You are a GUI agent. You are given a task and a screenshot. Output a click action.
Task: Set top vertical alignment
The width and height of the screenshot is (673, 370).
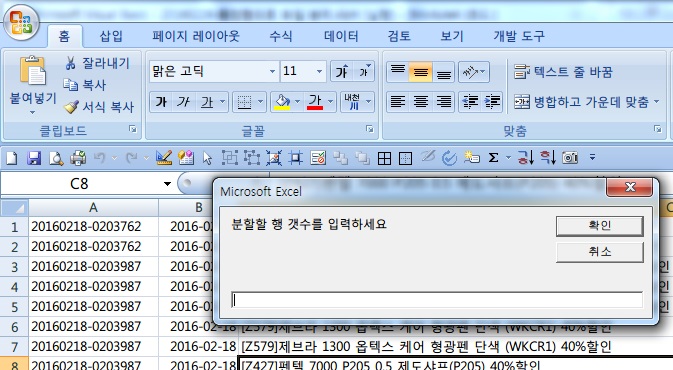point(398,71)
